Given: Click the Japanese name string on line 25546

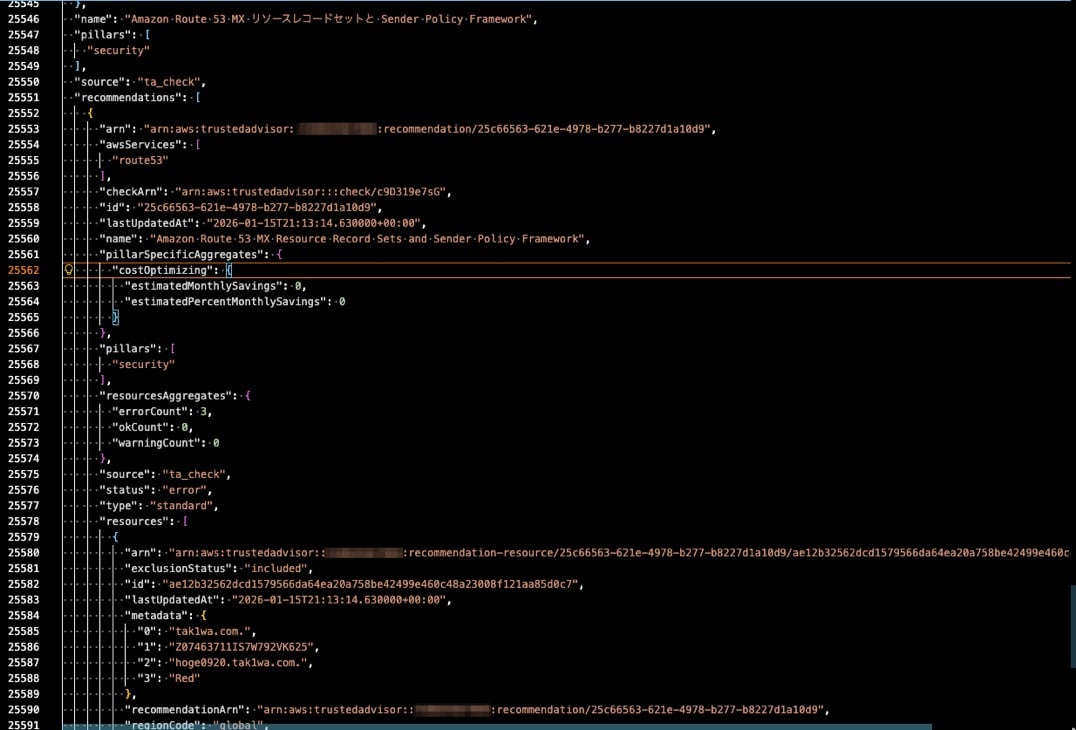Looking at the screenshot, I should coord(327,19).
